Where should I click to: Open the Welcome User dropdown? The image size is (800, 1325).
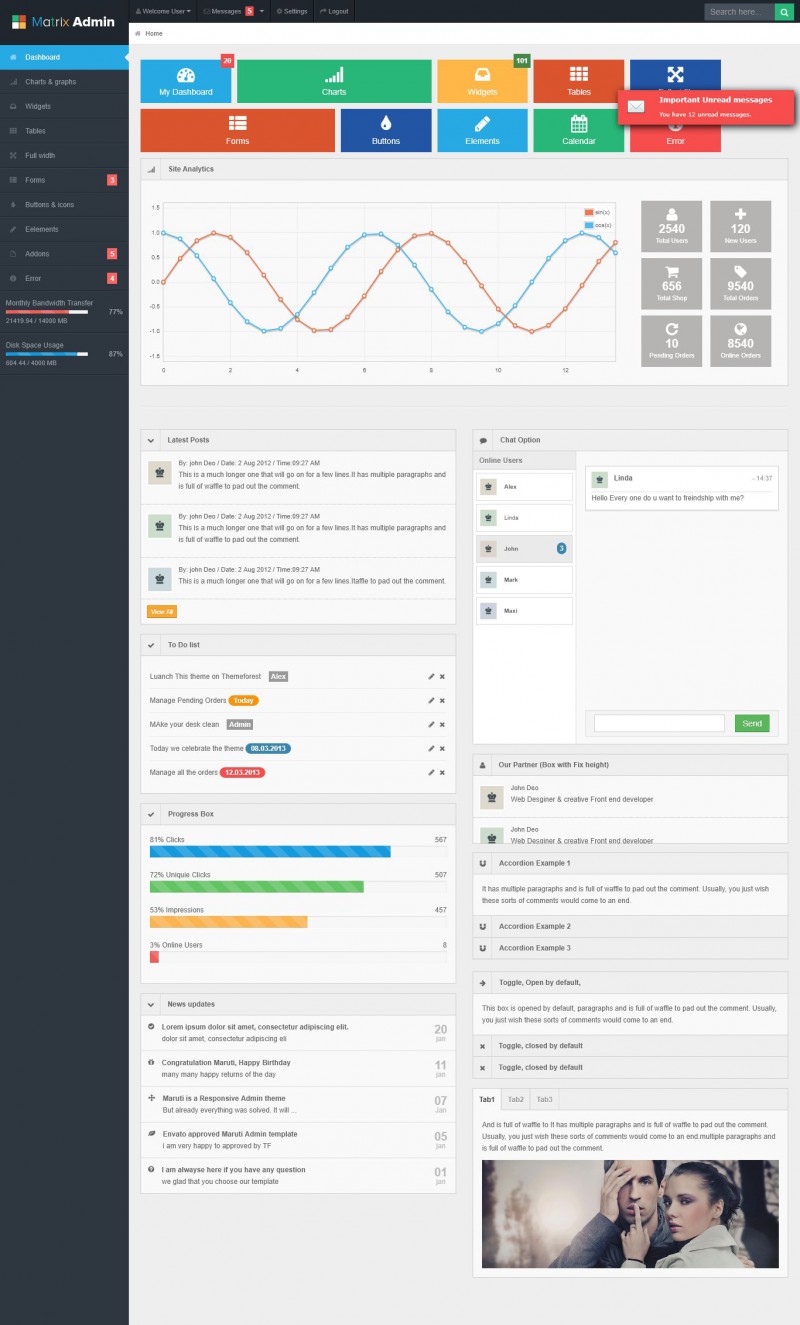pos(163,11)
